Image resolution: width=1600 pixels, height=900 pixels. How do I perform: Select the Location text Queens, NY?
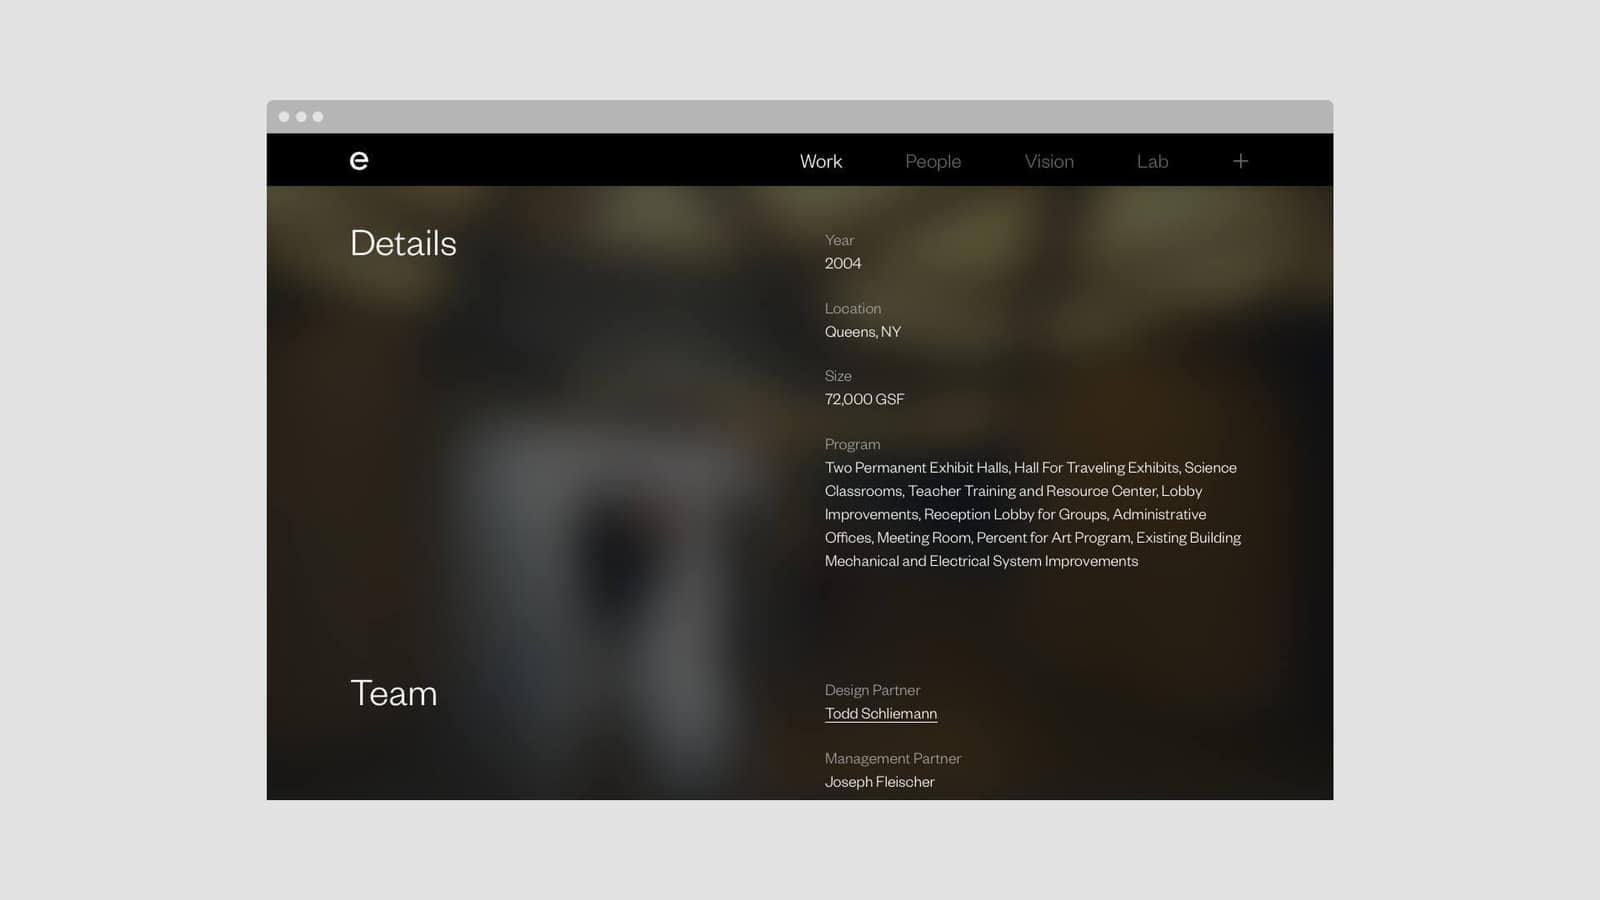click(862, 331)
